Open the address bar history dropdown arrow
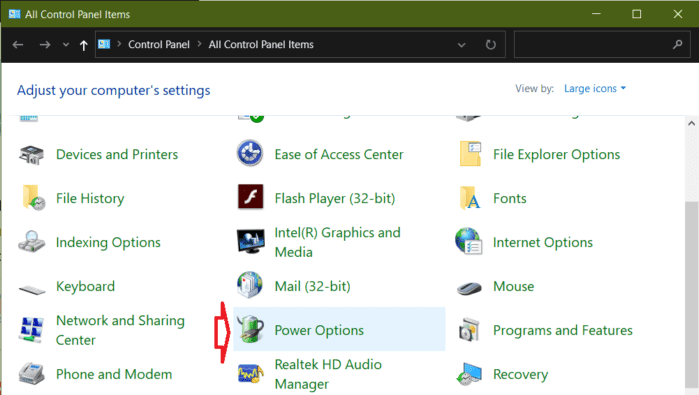The height and width of the screenshot is (395, 699). pyautogui.click(x=461, y=45)
